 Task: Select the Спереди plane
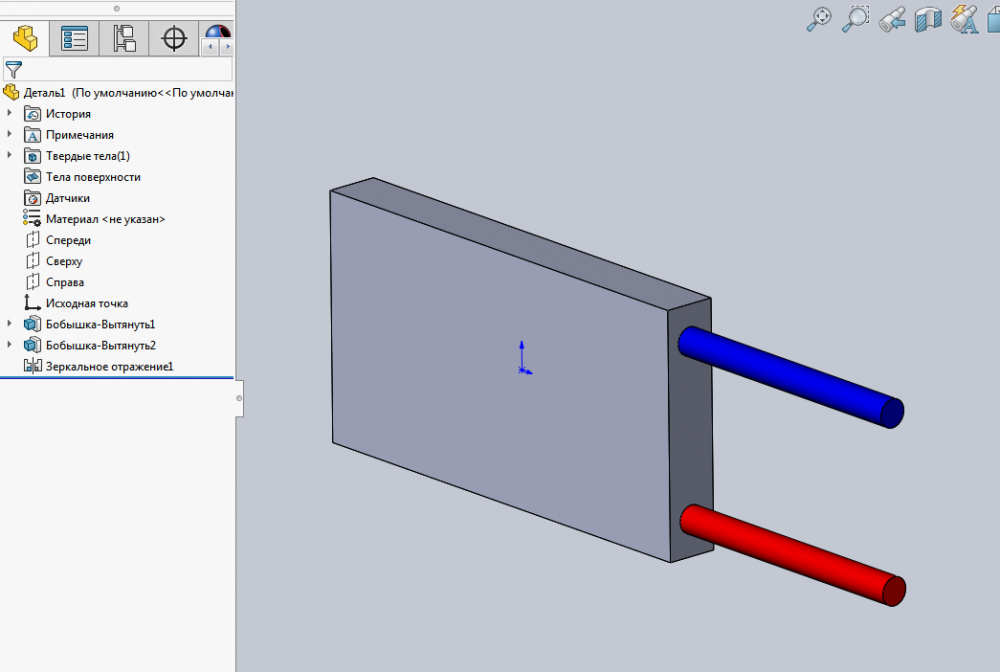click(x=68, y=240)
